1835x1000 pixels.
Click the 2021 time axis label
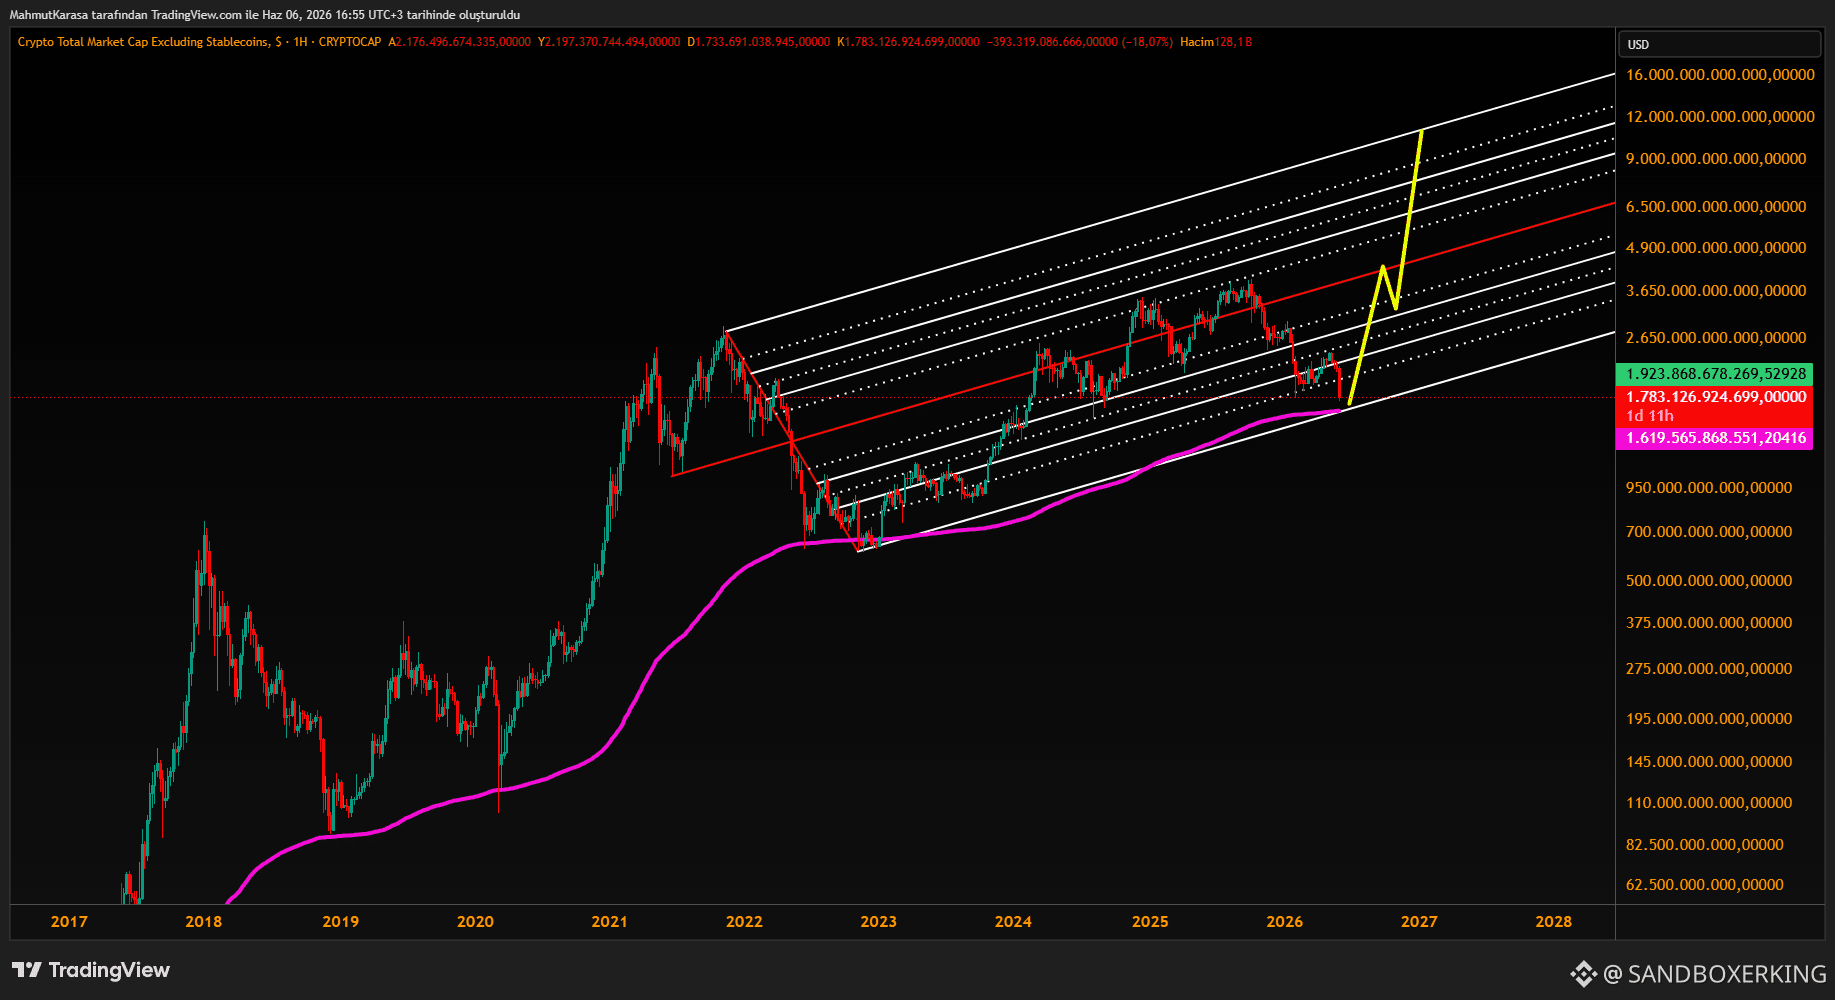(609, 922)
